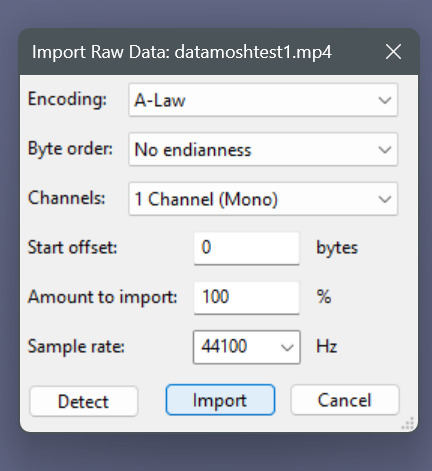Image resolution: width=432 pixels, height=471 pixels.
Task: Click the Import button
Action: pos(220,400)
